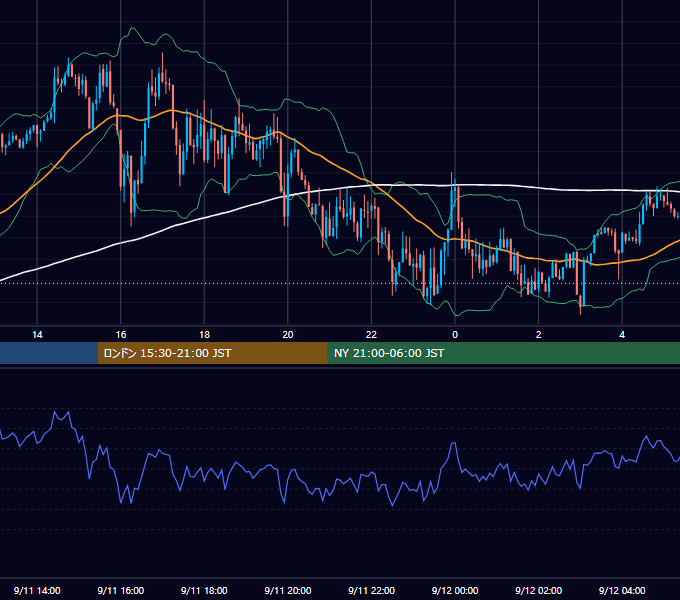Click the hour label 0 on the price chart axis
Image resolution: width=680 pixels, height=600 pixels.
click(x=455, y=335)
